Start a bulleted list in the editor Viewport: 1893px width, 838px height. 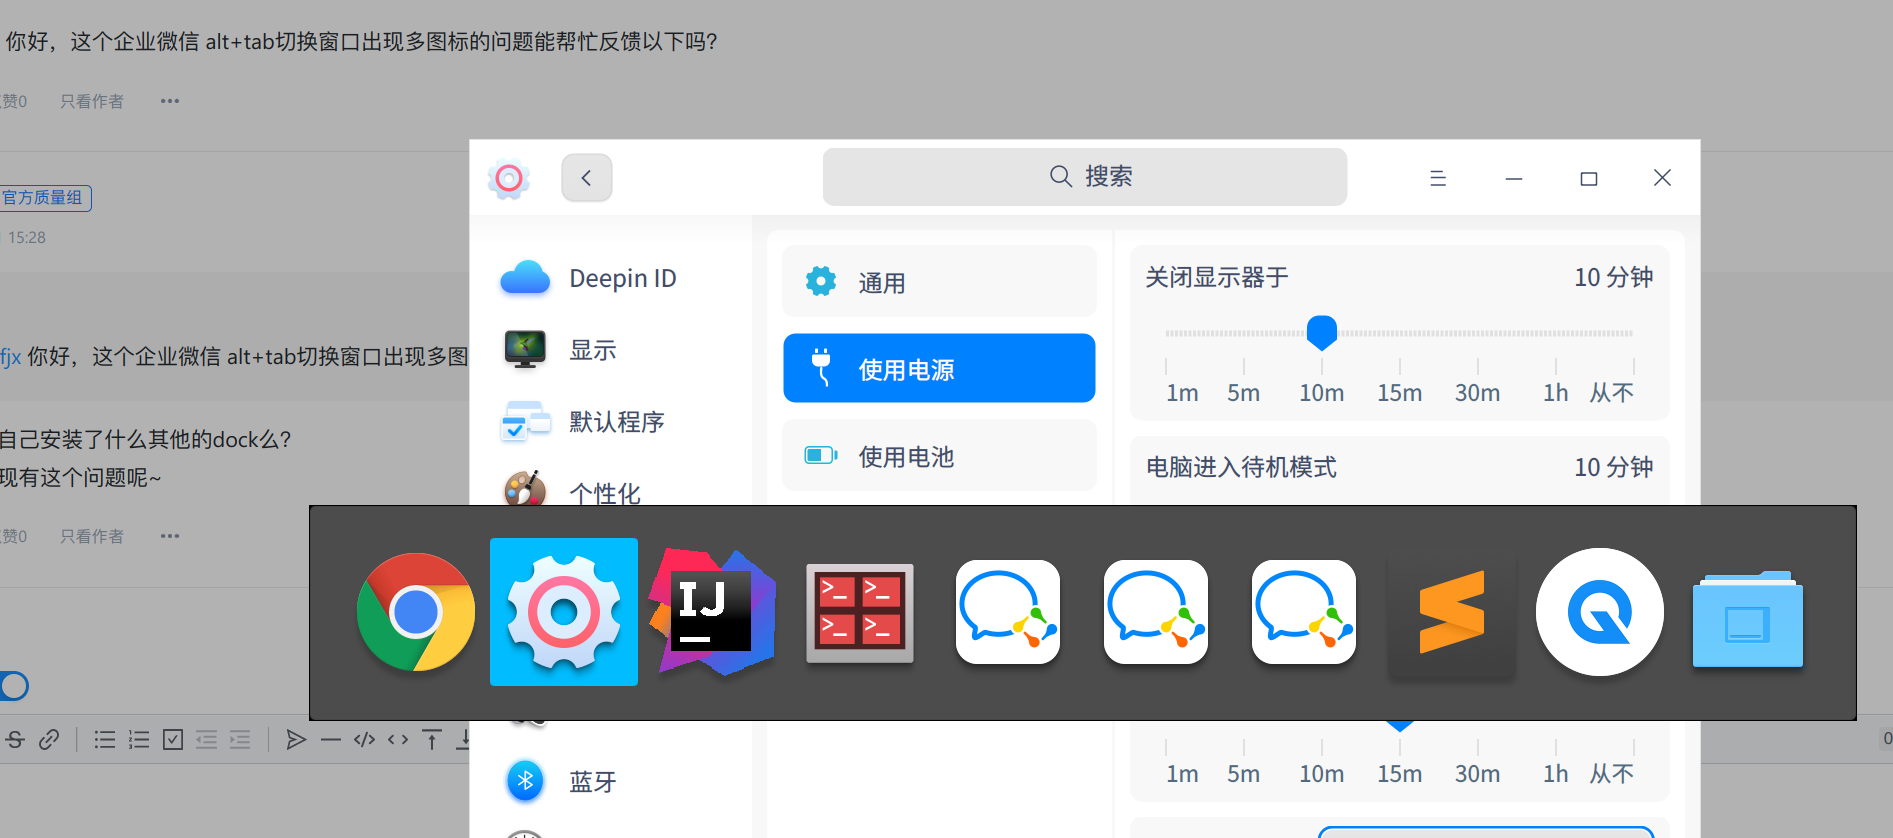point(105,740)
